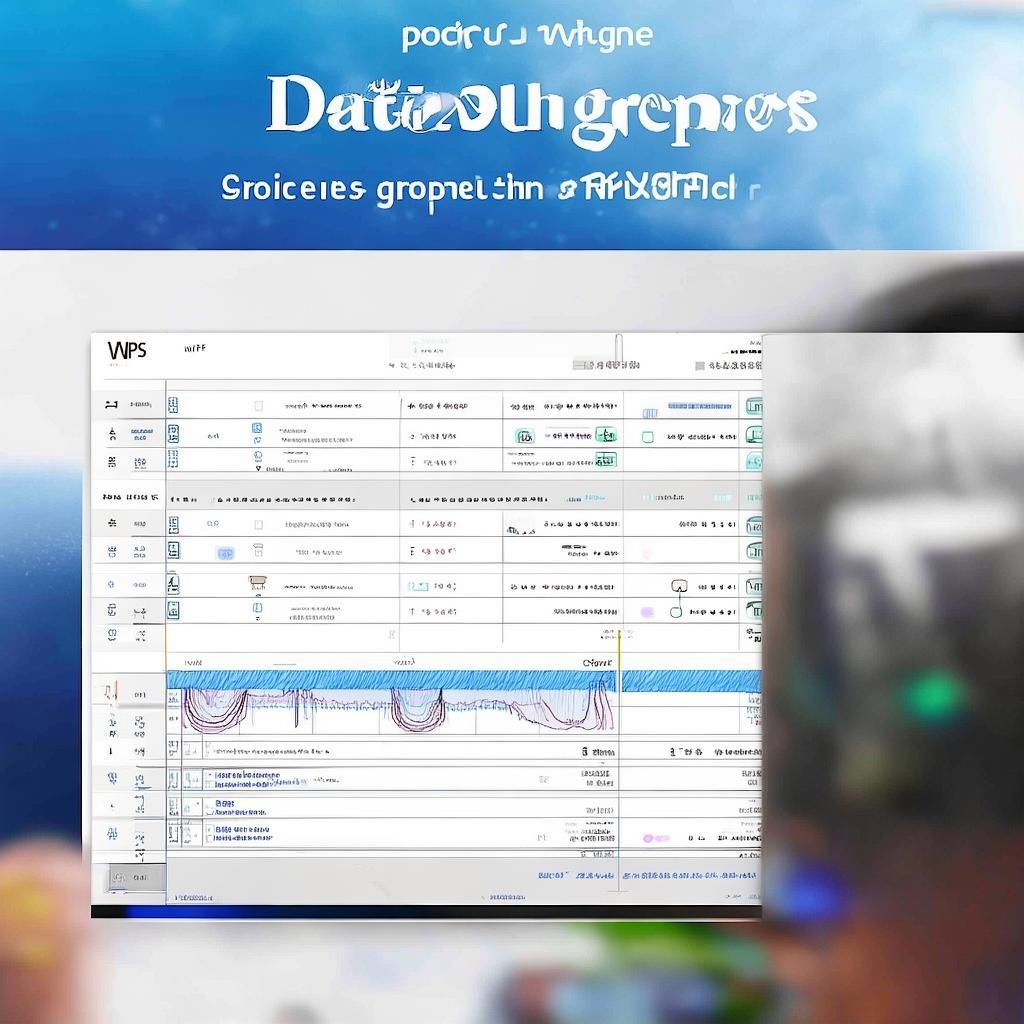This screenshot has height=1024, width=1024.
Task: Toggle the green-outlined checkbox in the second row
Action: [x=647, y=437]
